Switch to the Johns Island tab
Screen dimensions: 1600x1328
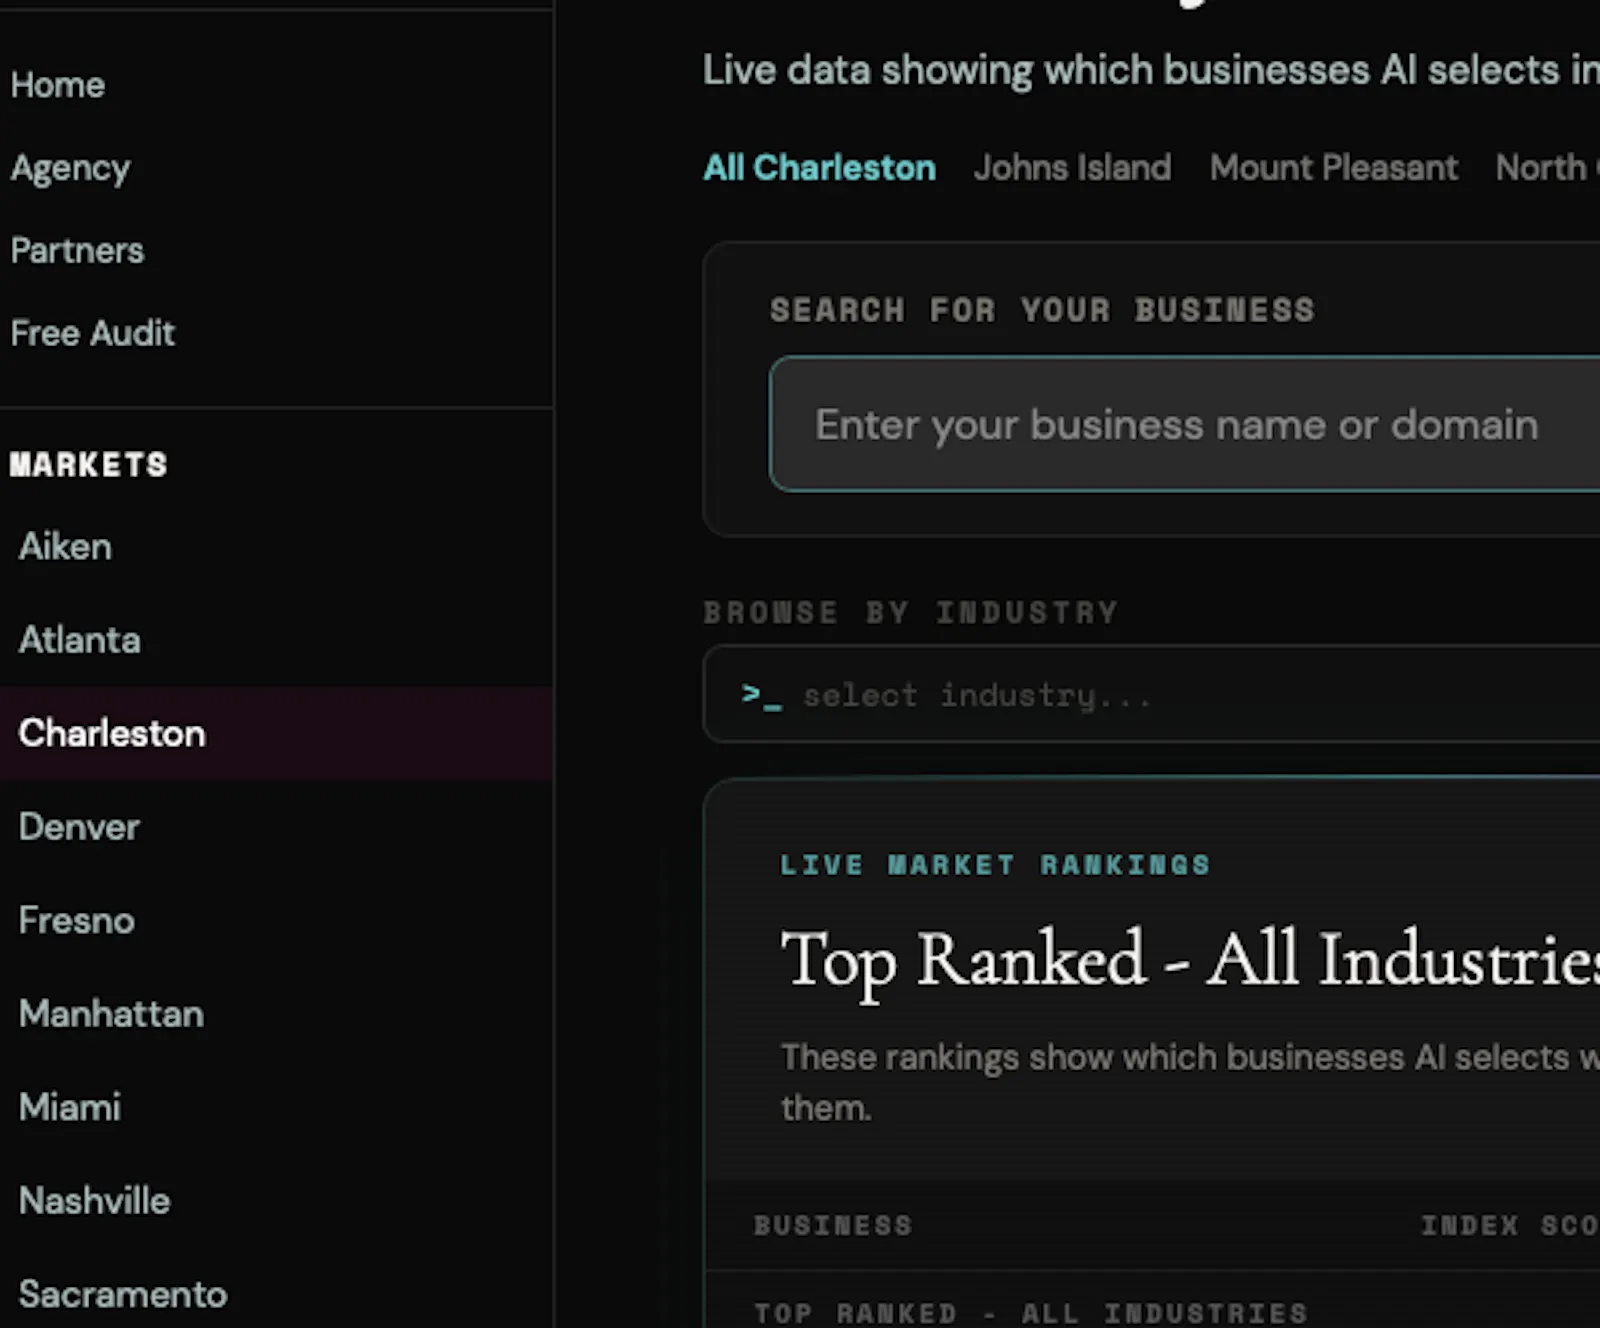(1072, 168)
